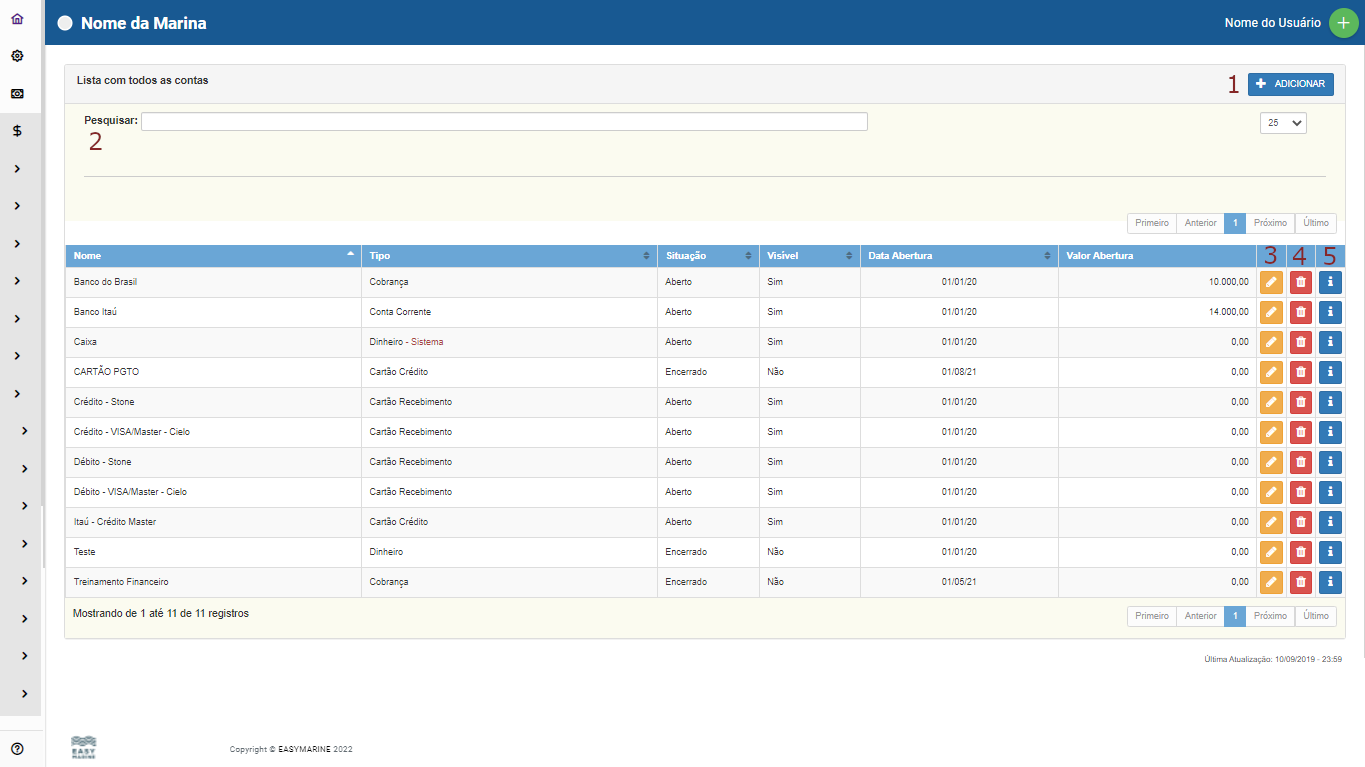This screenshot has height=767, width=1365.
Task: Open the settings gear in the sidebar
Action: pos(17,56)
